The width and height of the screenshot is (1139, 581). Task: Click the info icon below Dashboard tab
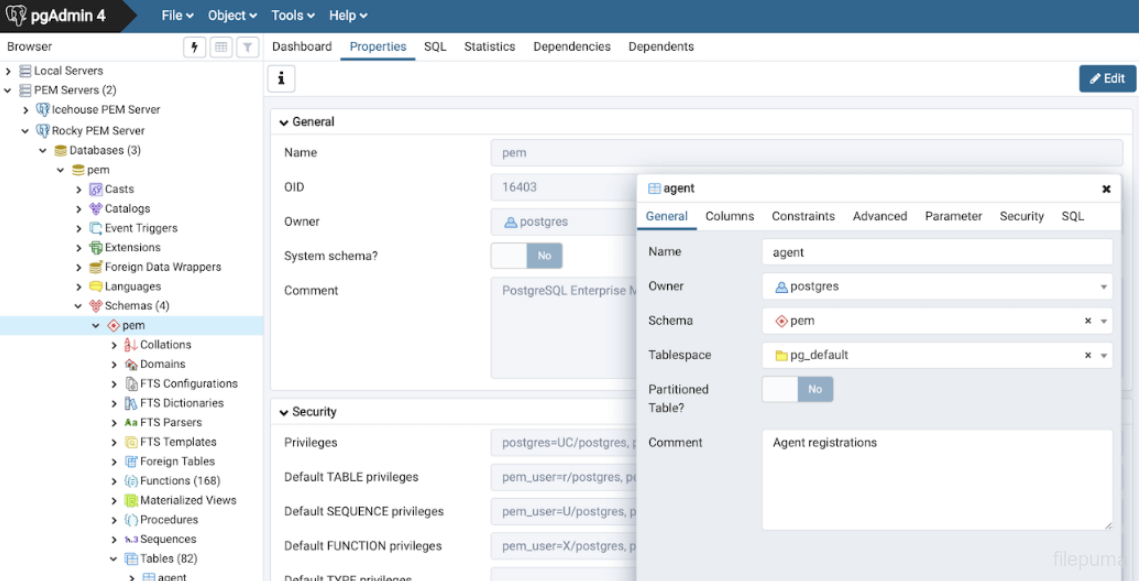[x=281, y=78]
